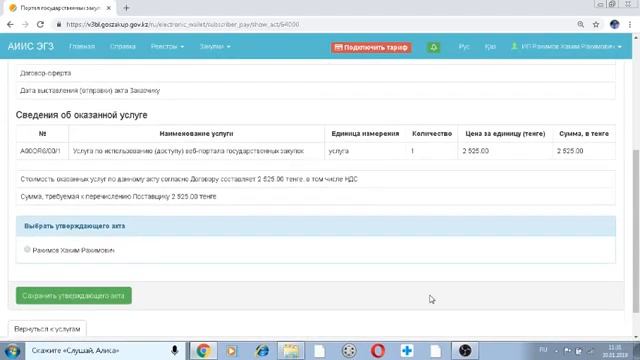The image size is (640, 360).
Task: Open Opera browser taskbar icon
Action: [x=378, y=351]
